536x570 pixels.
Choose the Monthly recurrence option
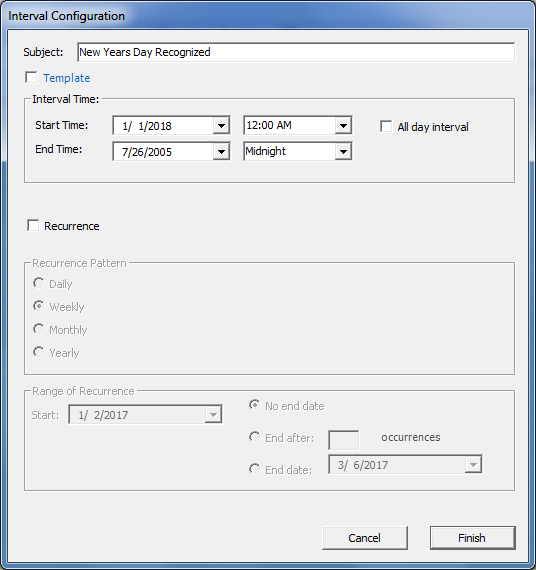tap(39, 329)
